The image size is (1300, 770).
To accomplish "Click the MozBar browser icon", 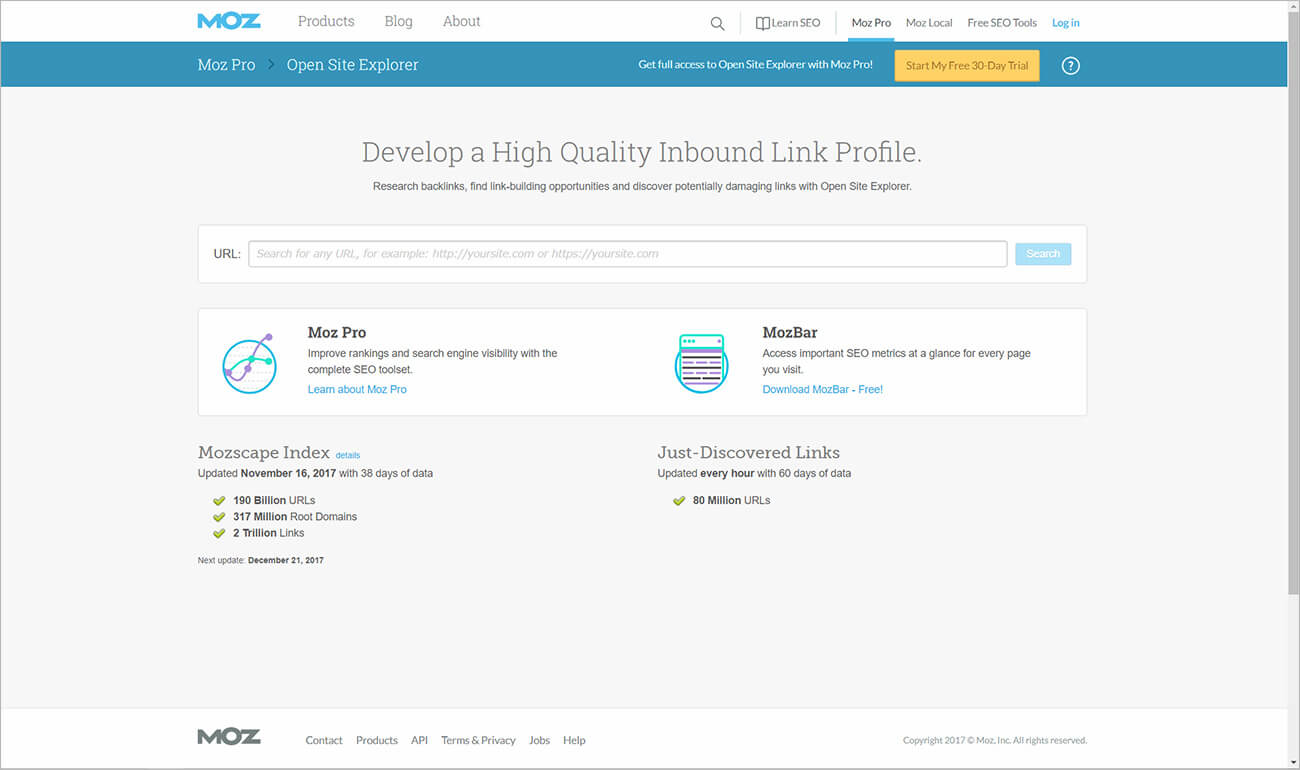I will click(x=701, y=363).
